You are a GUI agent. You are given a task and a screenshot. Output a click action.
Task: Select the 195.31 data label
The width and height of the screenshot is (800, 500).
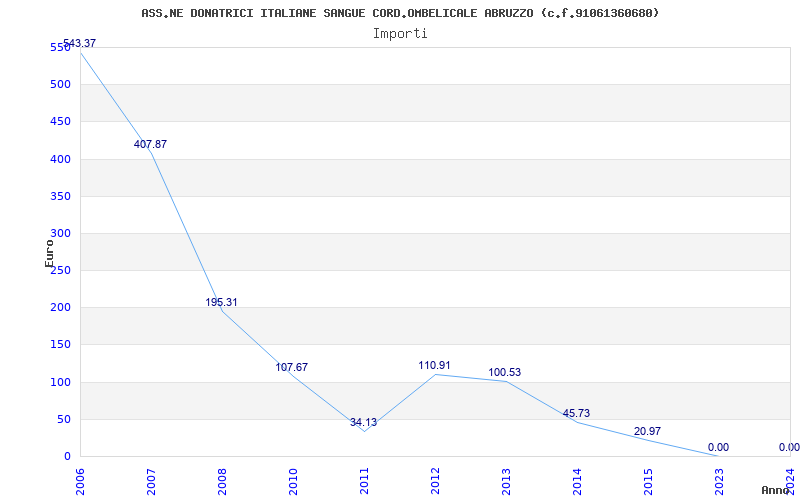tap(221, 302)
